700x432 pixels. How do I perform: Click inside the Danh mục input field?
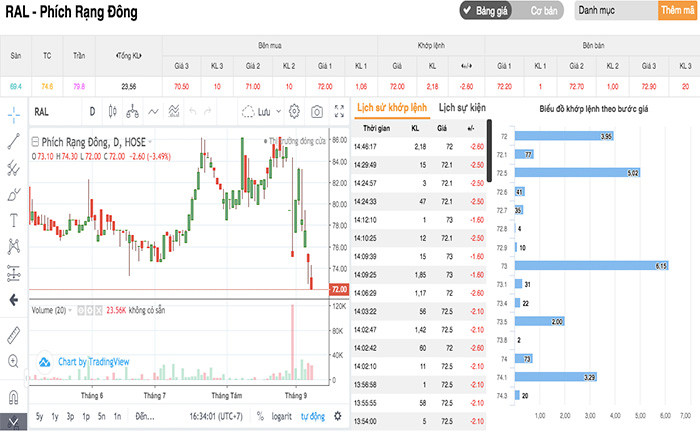[615, 11]
